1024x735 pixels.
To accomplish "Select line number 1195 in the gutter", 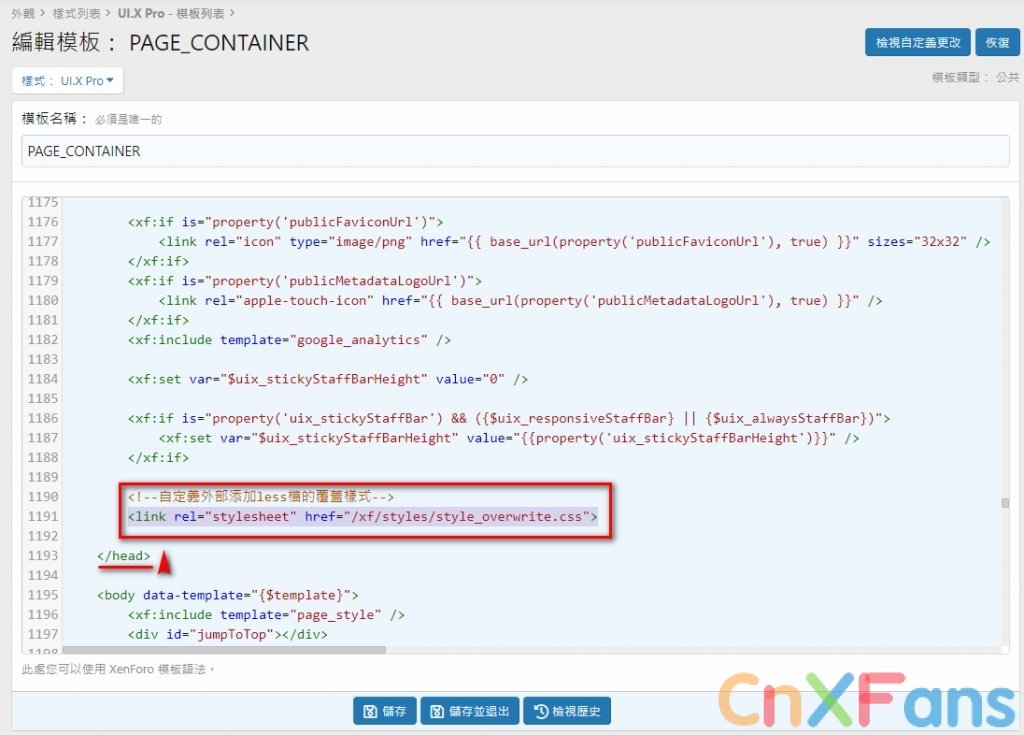I will [x=43, y=595].
